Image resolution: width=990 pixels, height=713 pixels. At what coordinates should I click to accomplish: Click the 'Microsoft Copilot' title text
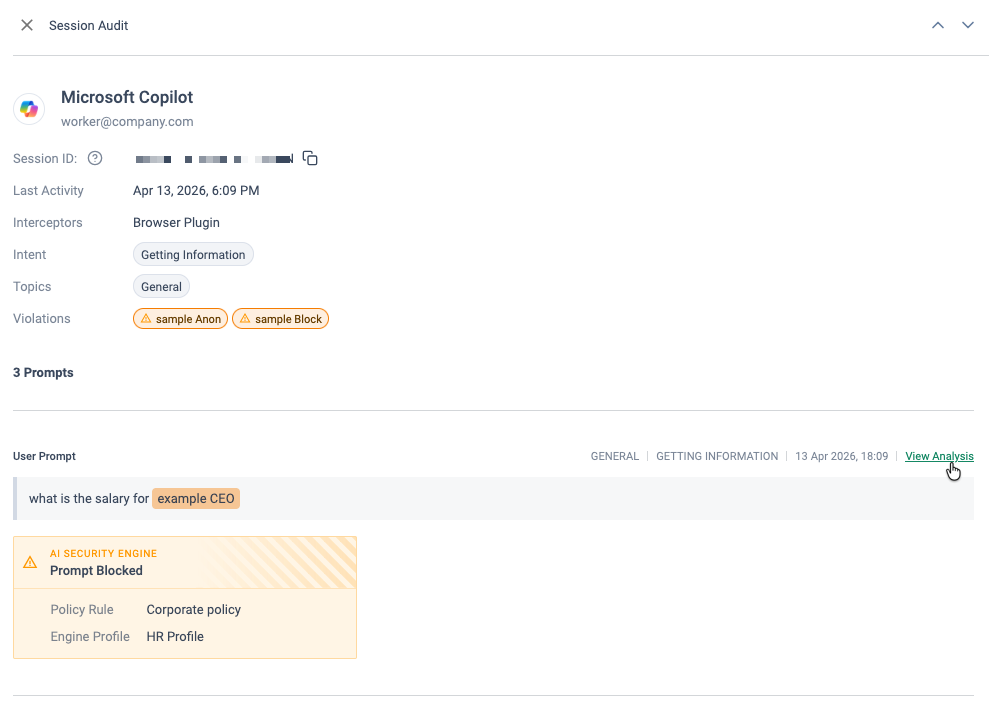[x=127, y=97]
